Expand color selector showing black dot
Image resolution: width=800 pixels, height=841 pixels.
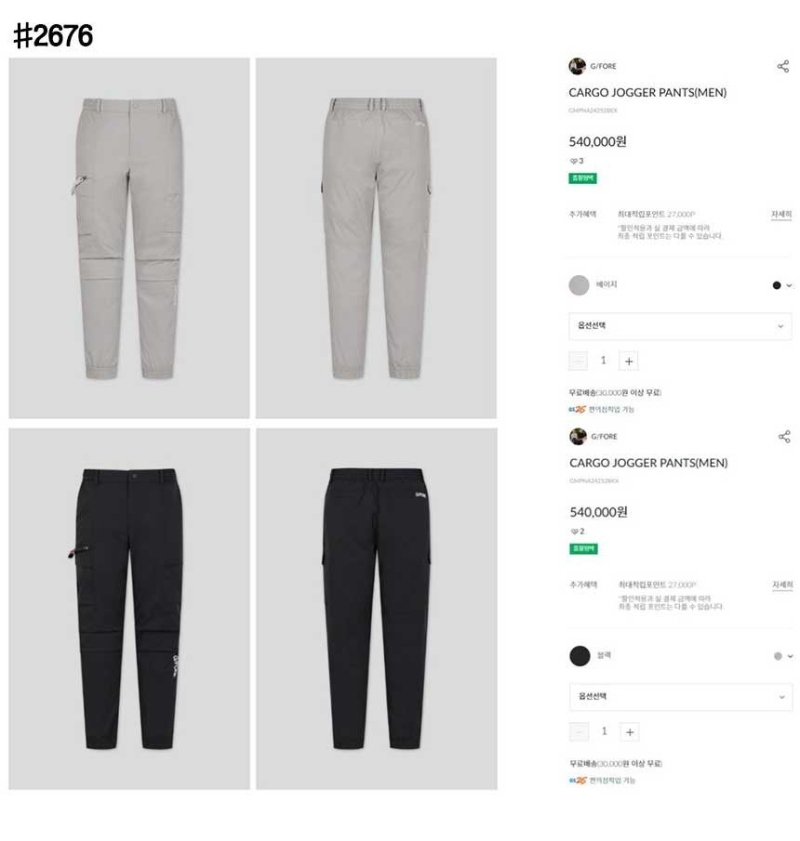tap(782, 285)
